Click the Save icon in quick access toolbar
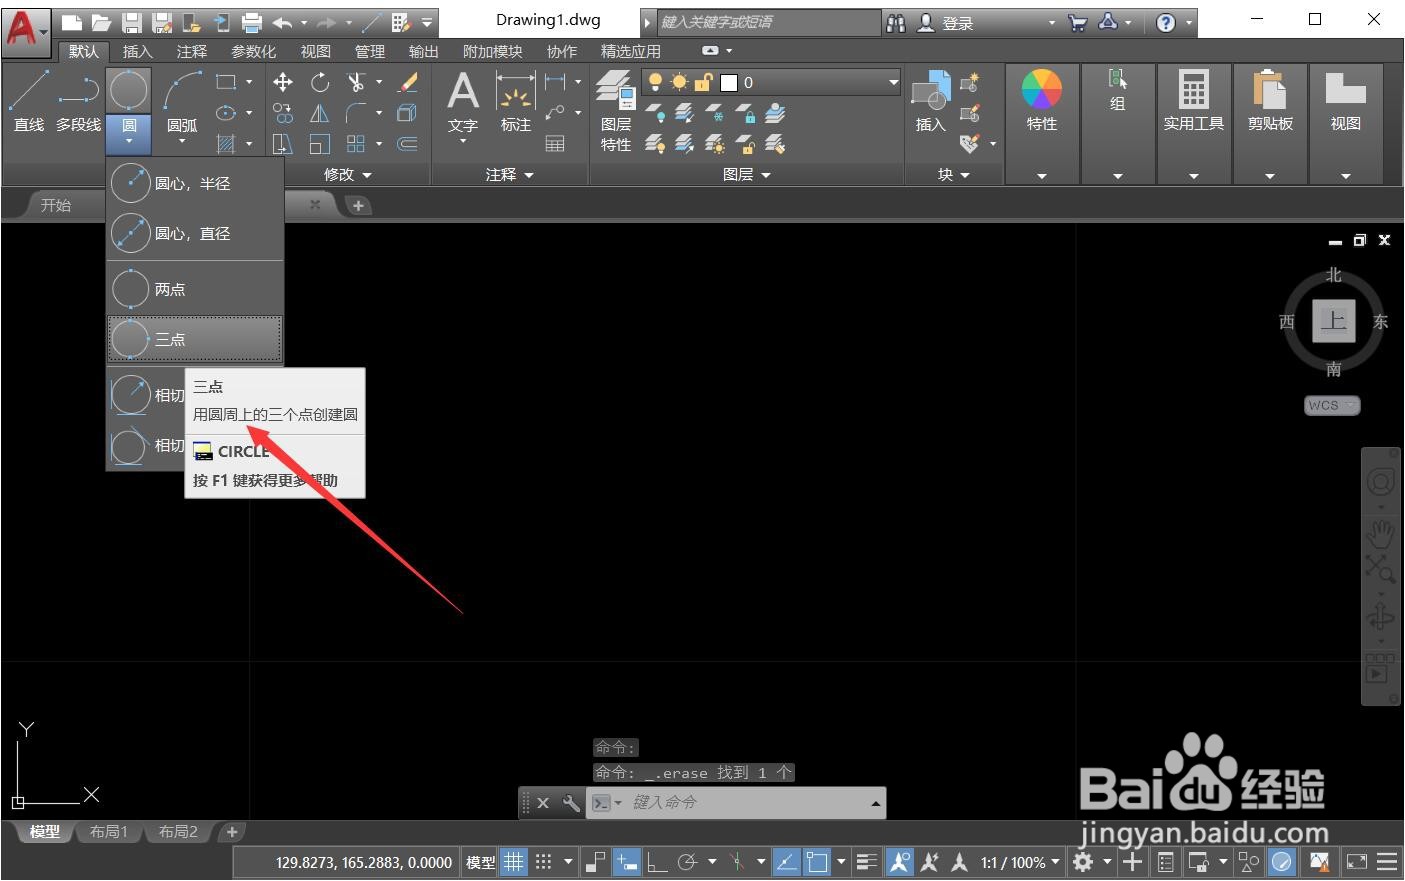This screenshot has height=881, width=1405. 131,22
